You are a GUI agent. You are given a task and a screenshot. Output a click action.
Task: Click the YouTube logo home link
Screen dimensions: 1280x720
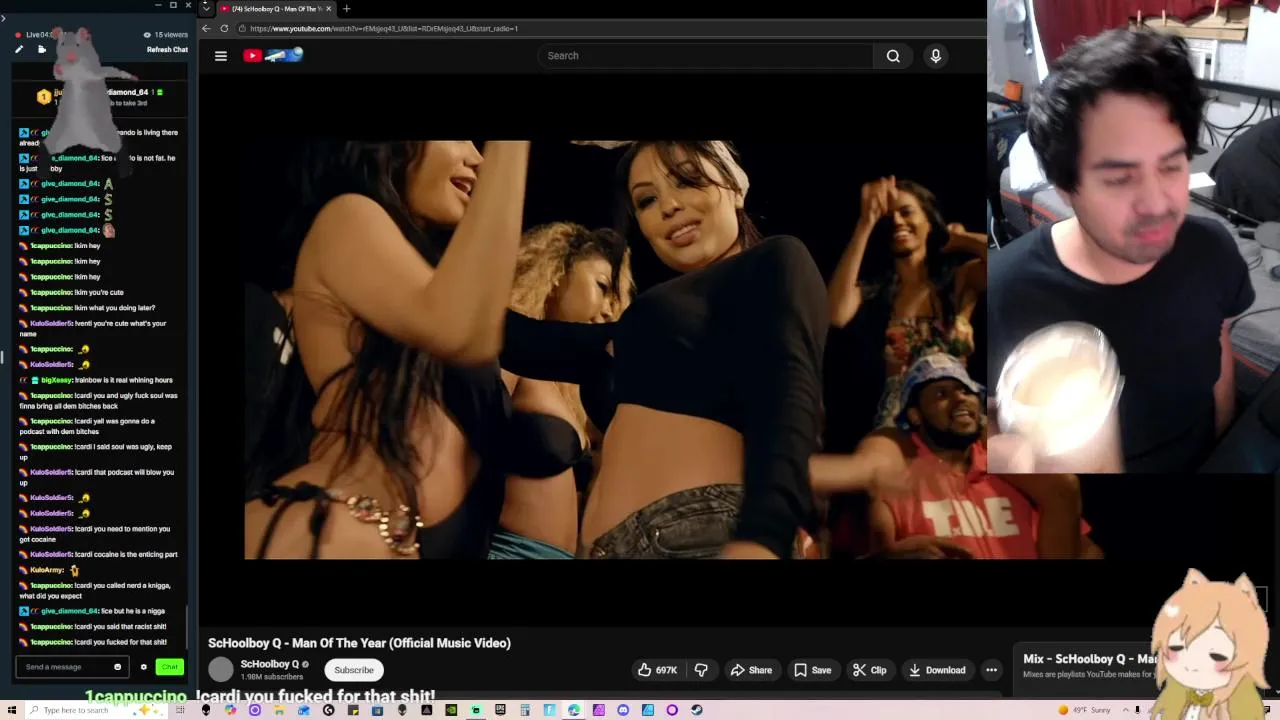(273, 56)
